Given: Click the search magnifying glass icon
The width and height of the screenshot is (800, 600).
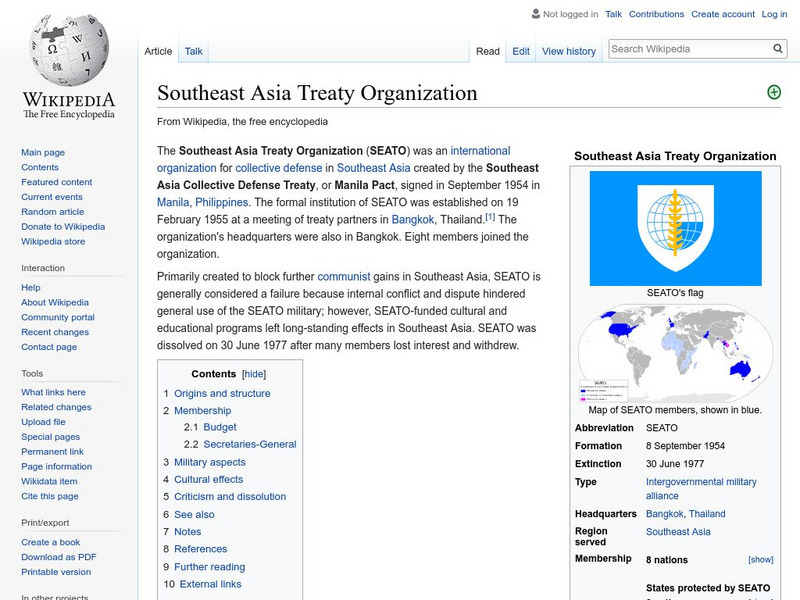Looking at the screenshot, I should 778,49.
